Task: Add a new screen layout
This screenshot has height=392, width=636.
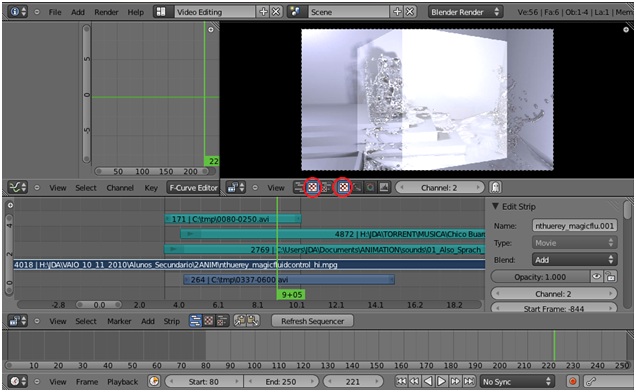Action: point(264,12)
